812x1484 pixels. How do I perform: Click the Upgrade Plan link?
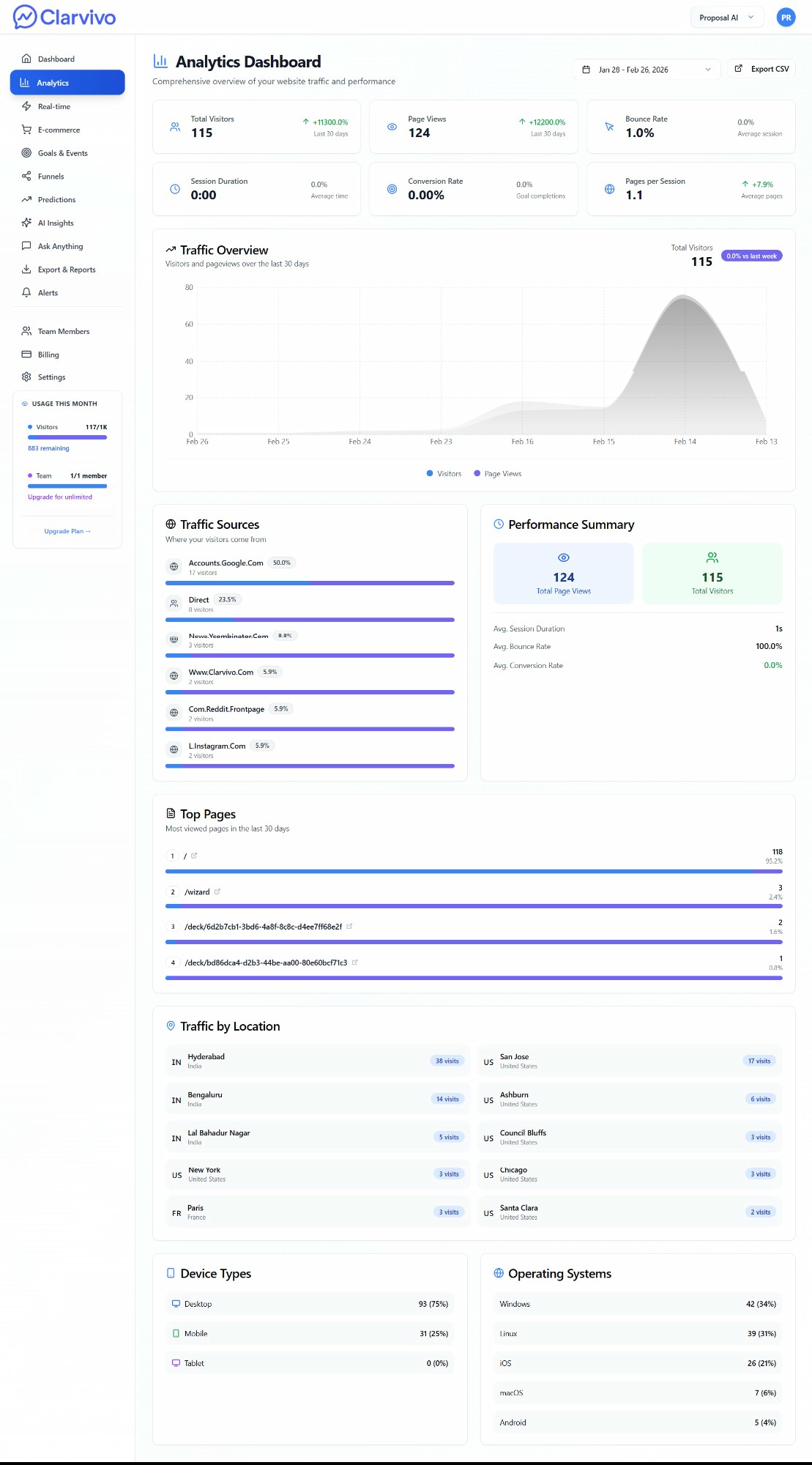[x=66, y=531]
